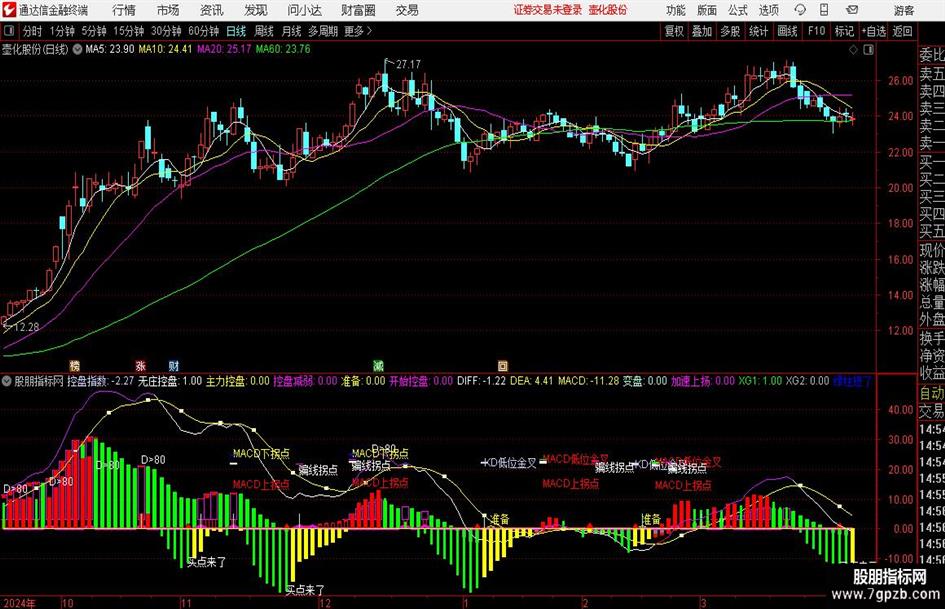The width and height of the screenshot is (945, 609).
Task: Open the 选项 menu
Action: pyautogui.click(x=768, y=10)
